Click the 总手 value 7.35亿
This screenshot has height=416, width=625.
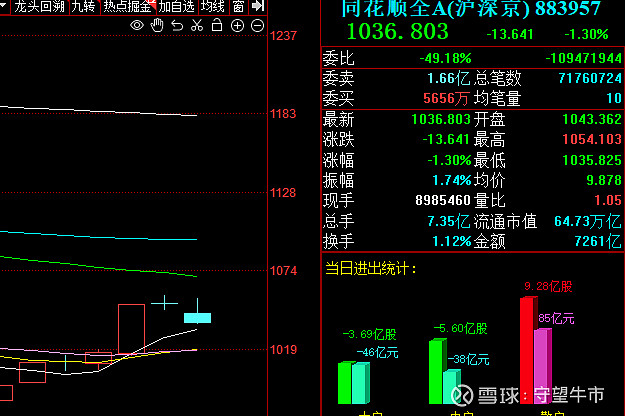[449, 221]
